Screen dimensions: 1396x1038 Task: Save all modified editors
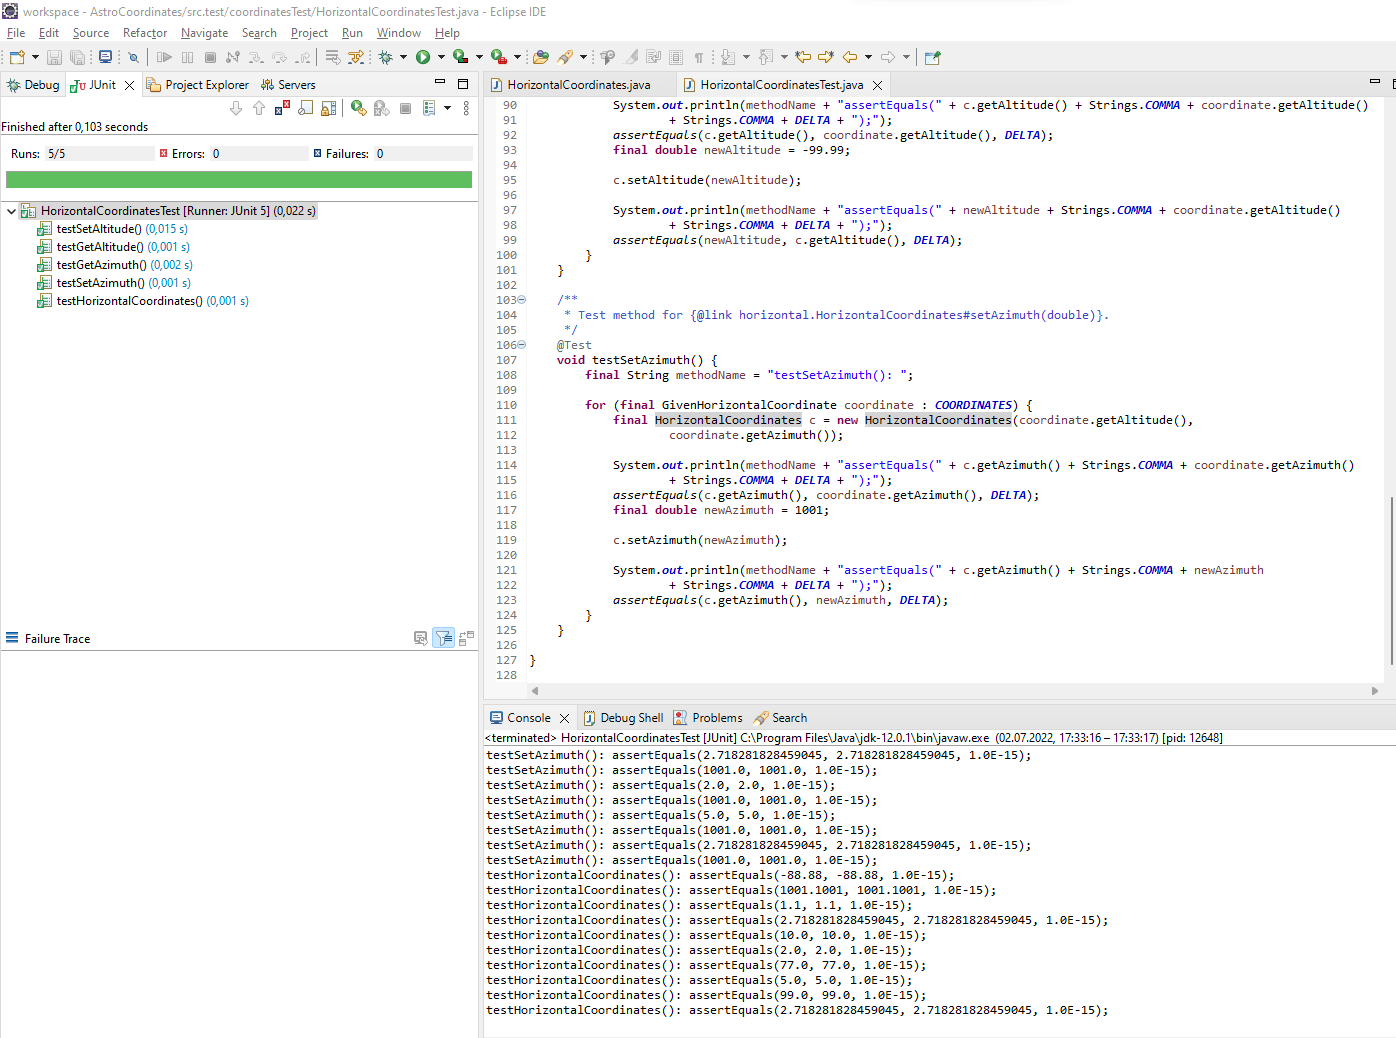(76, 57)
